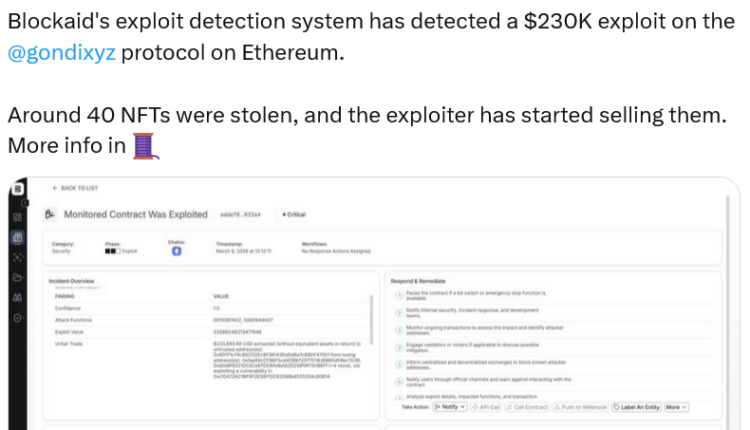The image size is (750, 430).
Task: Click the Ethereum chain icon
Action: pyautogui.click(x=176, y=251)
